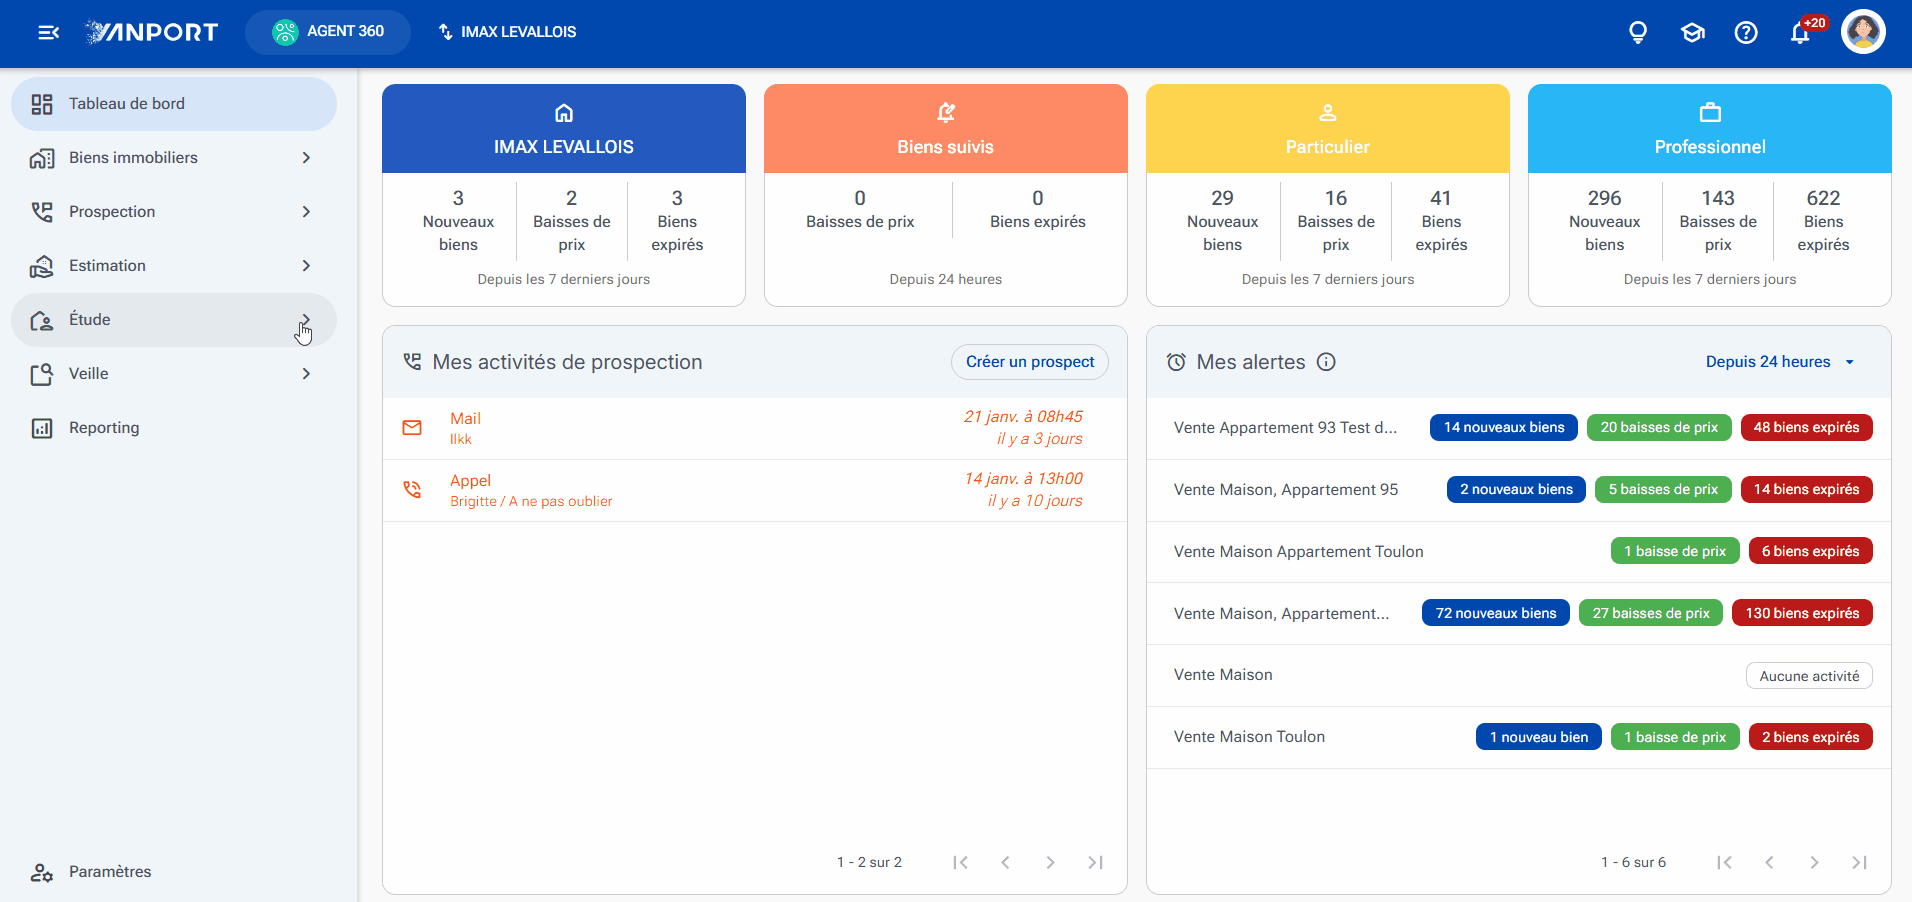Open the help question mark icon

point(1746,33)
